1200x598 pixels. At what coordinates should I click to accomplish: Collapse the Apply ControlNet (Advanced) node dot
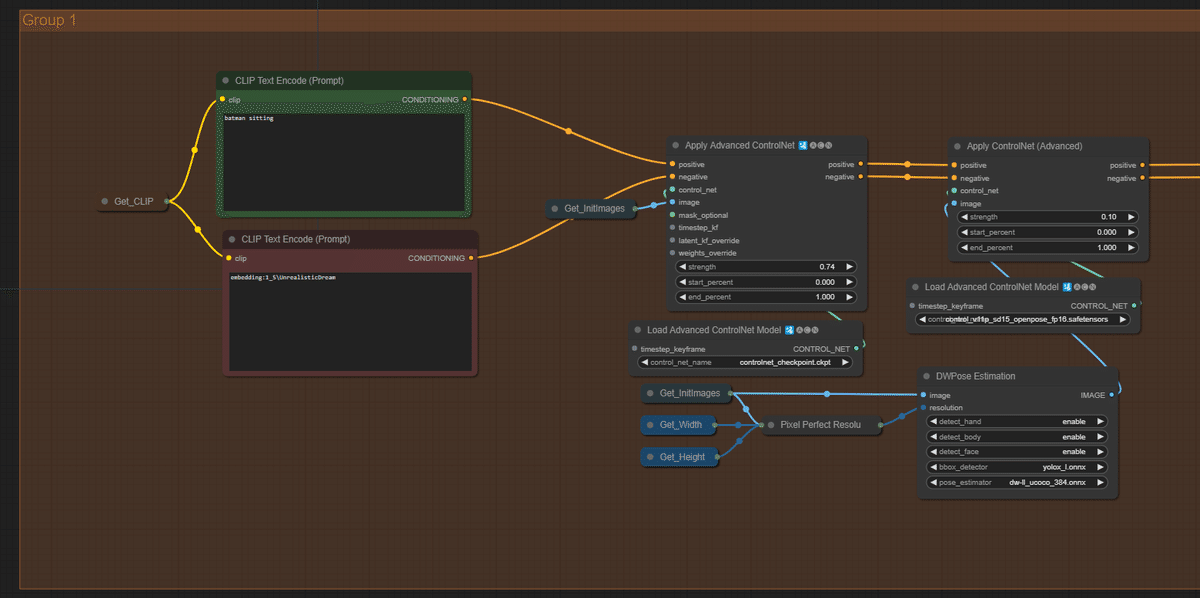click(958, 146)
